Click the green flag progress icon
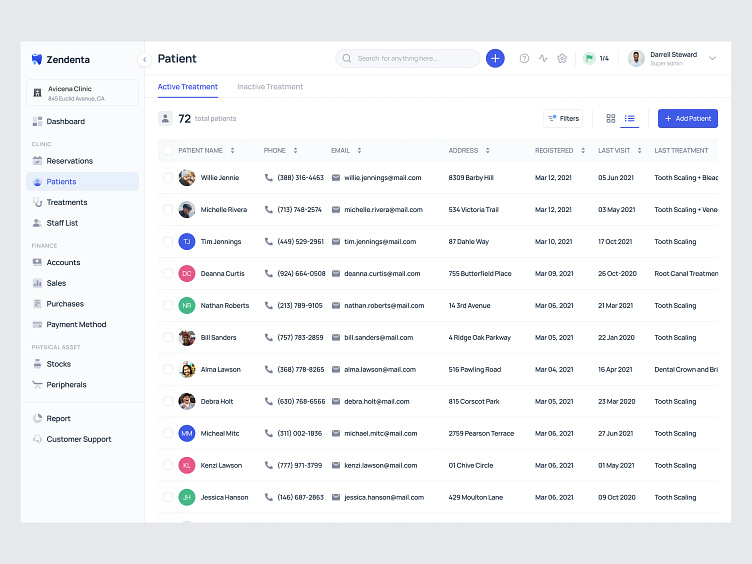The height and width of the screenshot is (564, 752). [x=589, y=59]
